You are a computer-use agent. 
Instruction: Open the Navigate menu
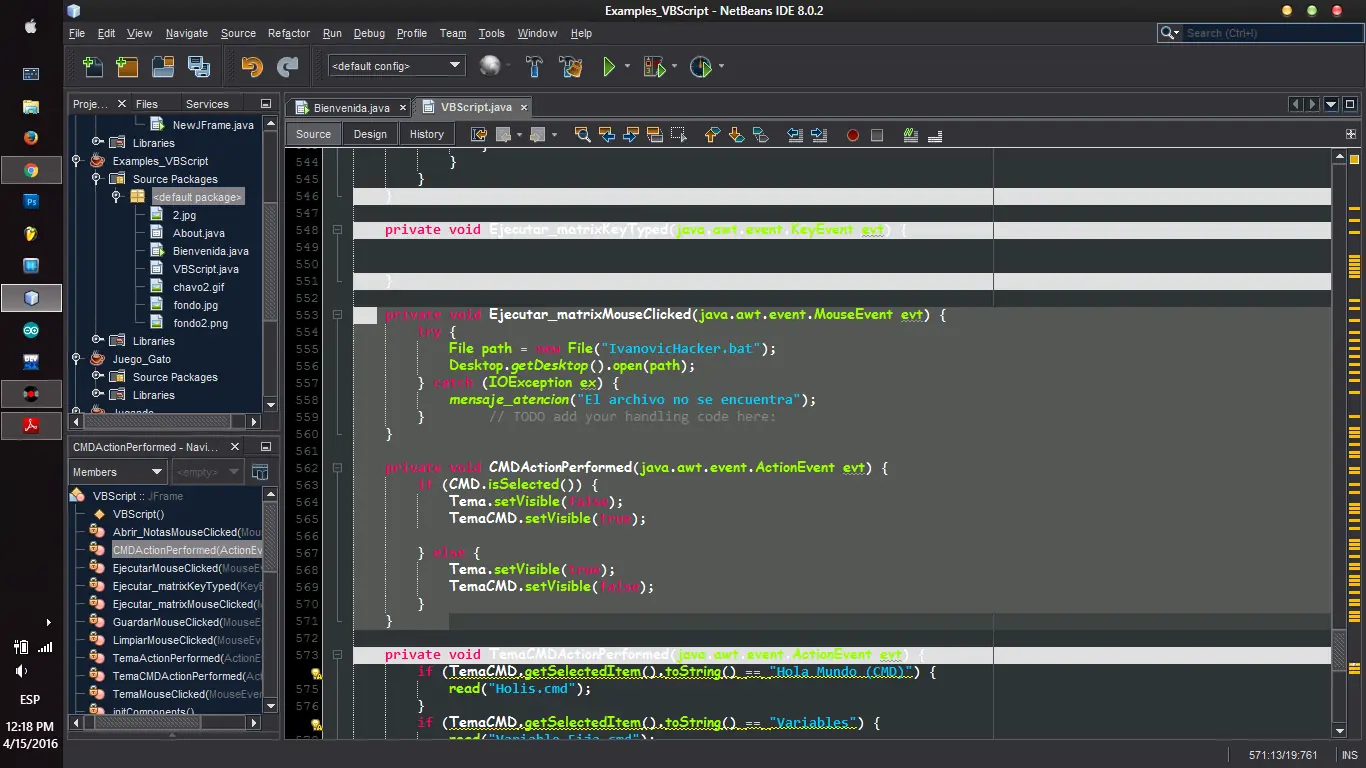tap(187, 33)
